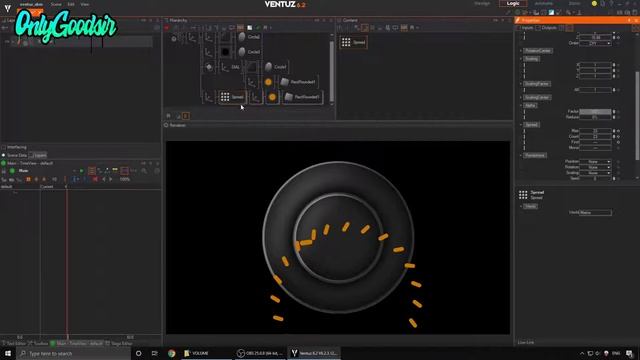Click the red icon in Hierarchy toolbar
Viewport: 640px width, 360px height.
[x=167, y=28]
